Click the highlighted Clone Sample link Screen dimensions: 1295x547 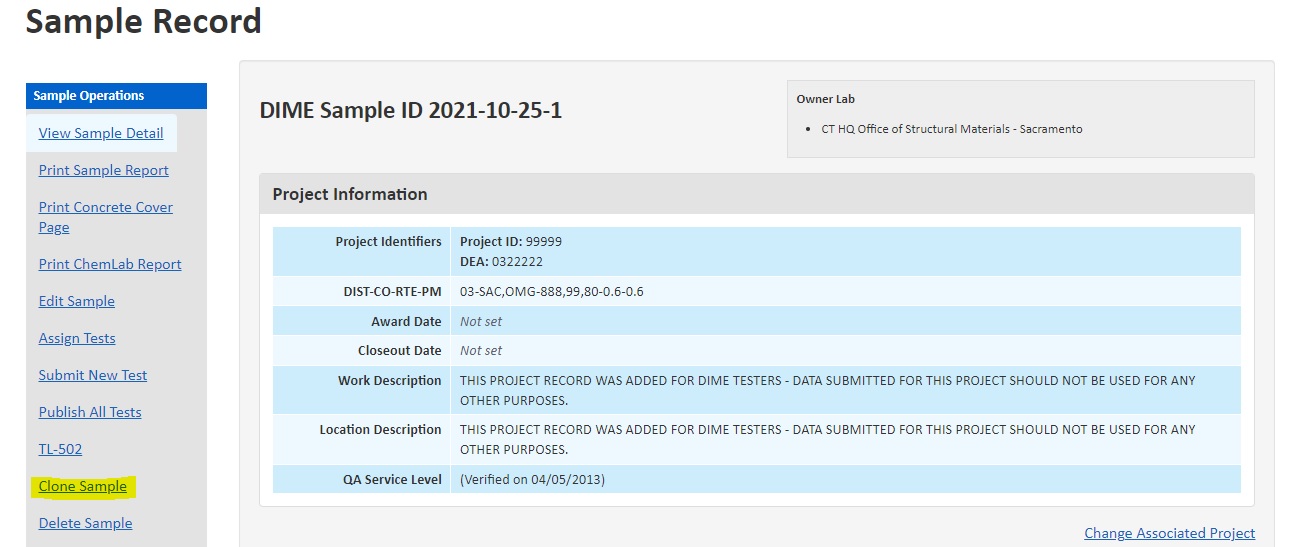pyautogui.click(x=82, y=486)
